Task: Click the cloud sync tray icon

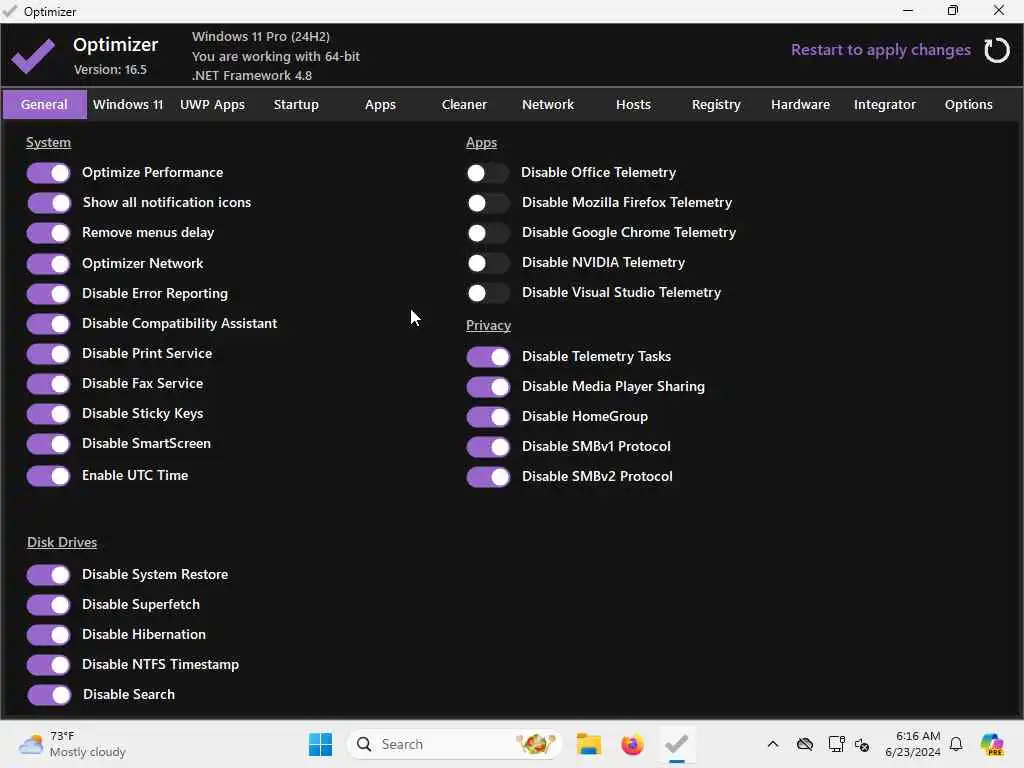Action: (805, 744)
